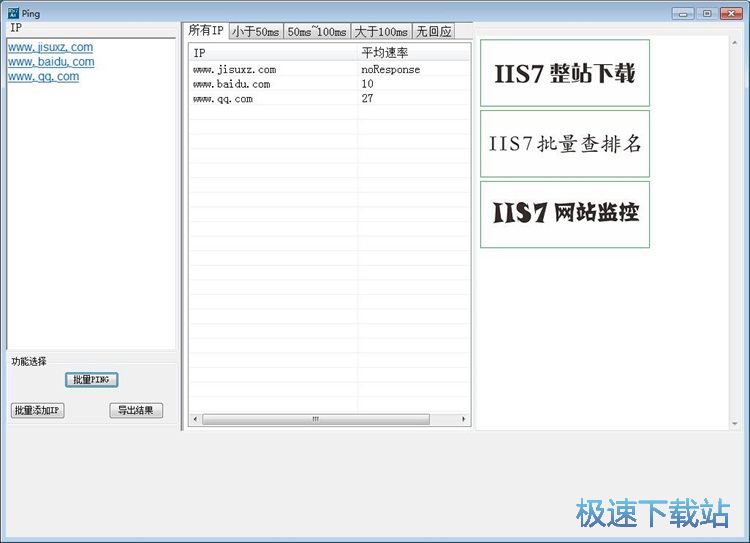Screen dimensions: 750x543
Task: Switch to the 所有IP tab
Action: (206, 31)
